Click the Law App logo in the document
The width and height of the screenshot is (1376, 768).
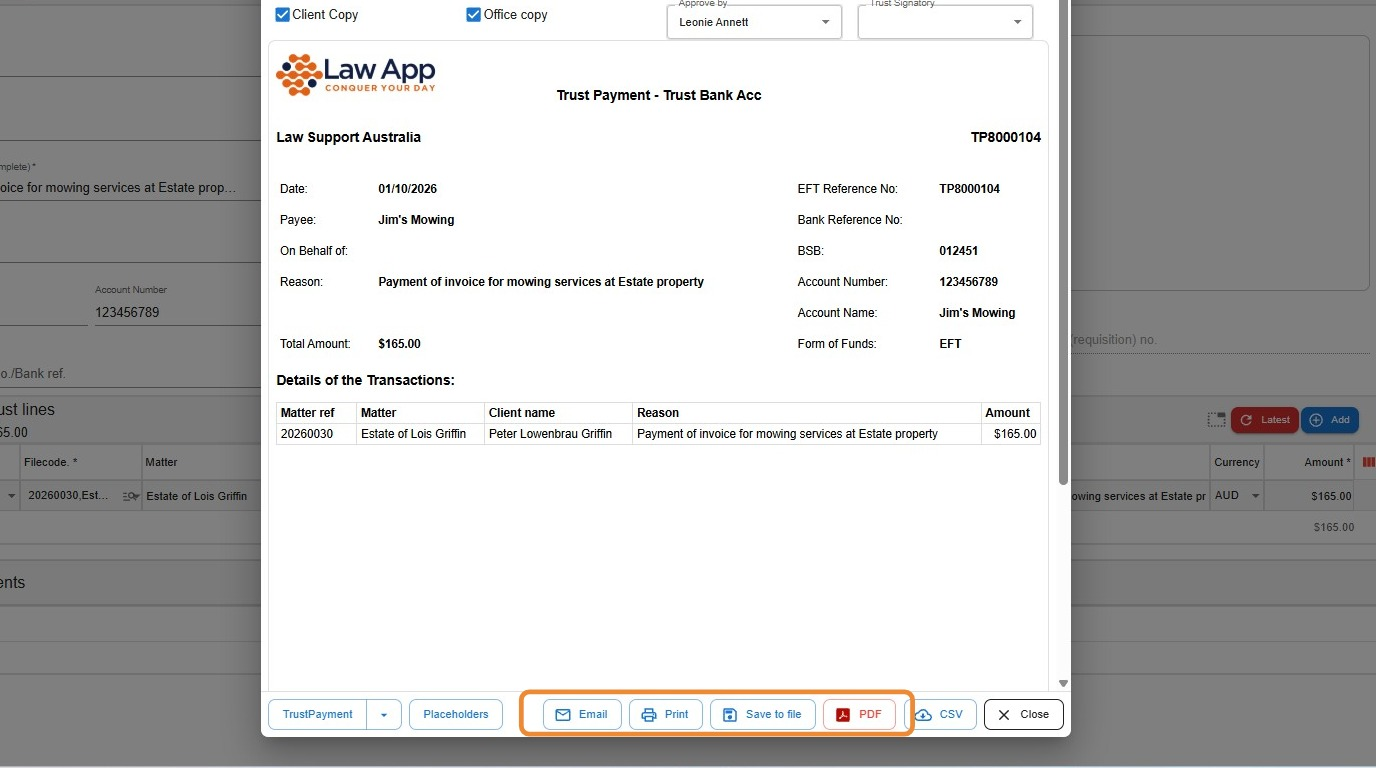coord(356,75)
